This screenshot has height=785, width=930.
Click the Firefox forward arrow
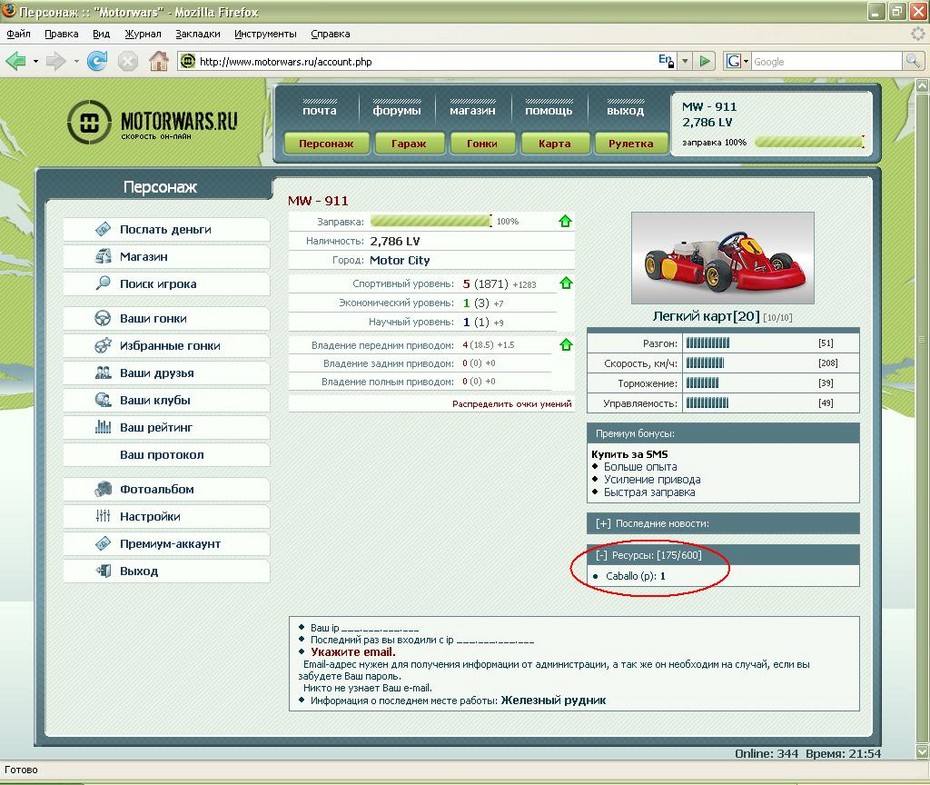[x=55, y=61]
